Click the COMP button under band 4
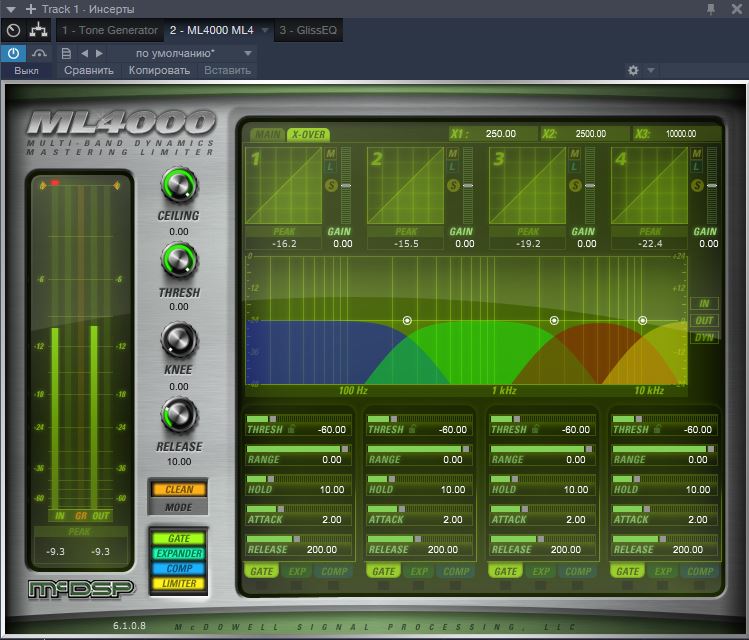The height and width of the screenshot is (640, 749). click(700, 572)
